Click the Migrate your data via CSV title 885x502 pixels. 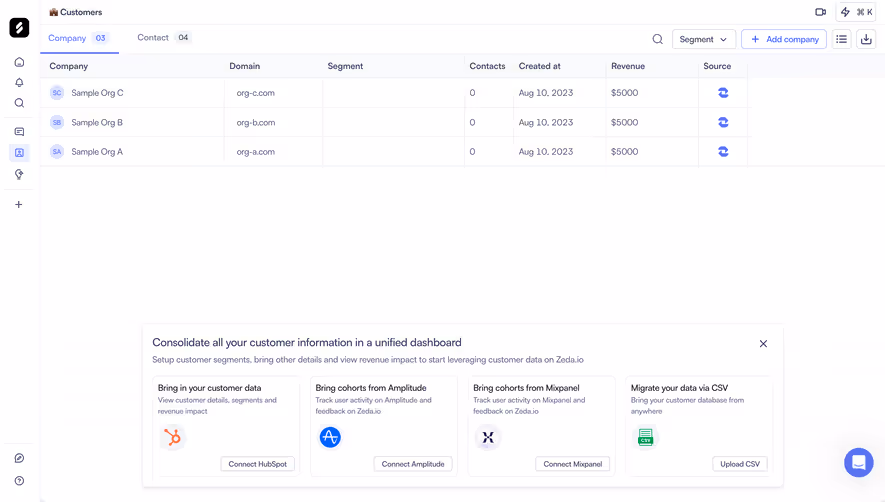[x=679, y=388]
